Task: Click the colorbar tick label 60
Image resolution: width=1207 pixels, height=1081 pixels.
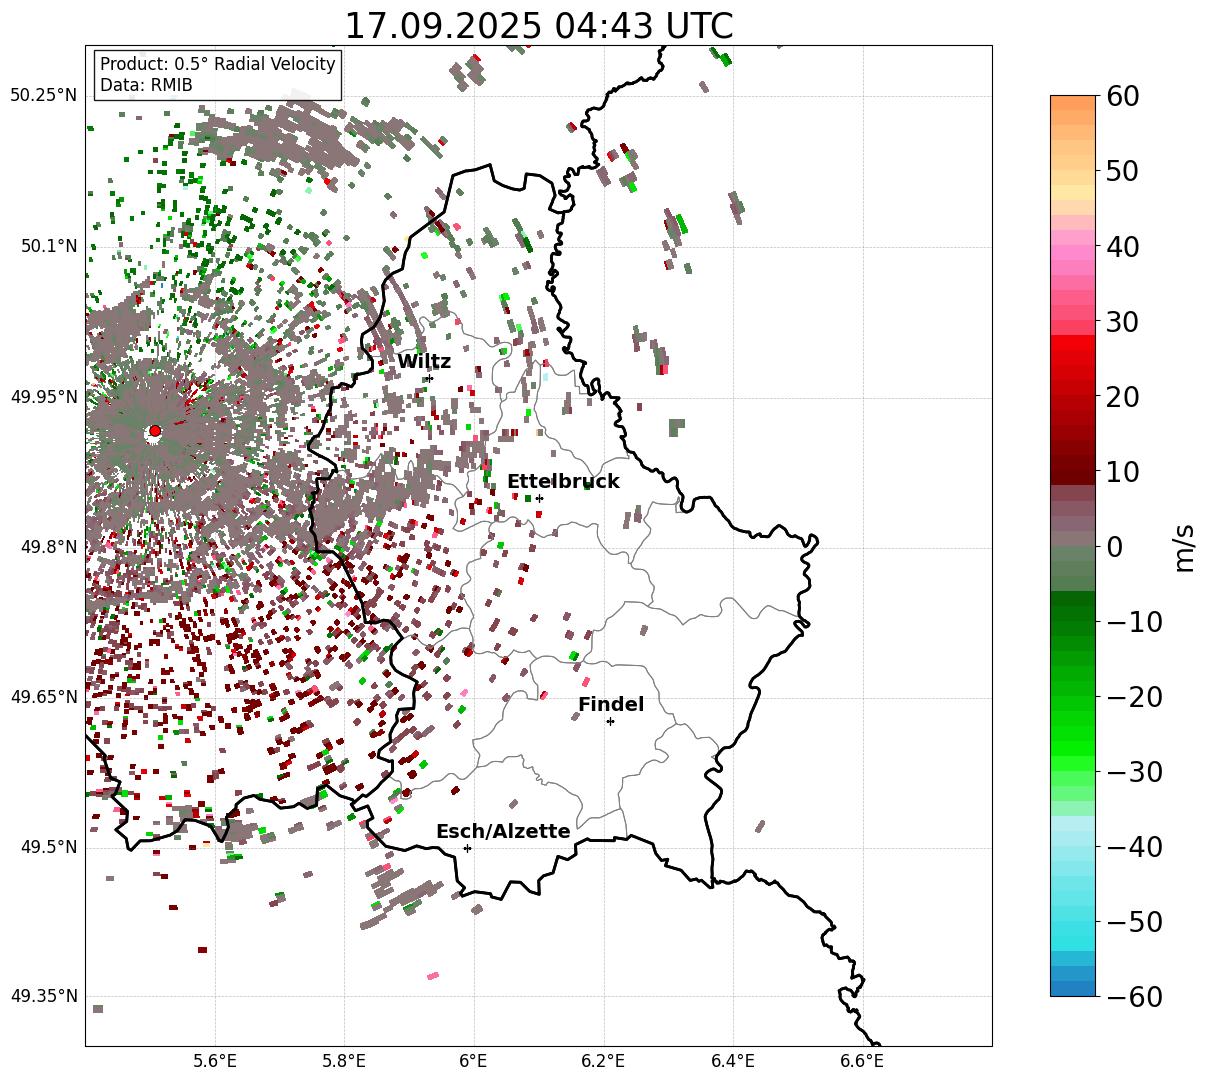Action: [1122, 96]
